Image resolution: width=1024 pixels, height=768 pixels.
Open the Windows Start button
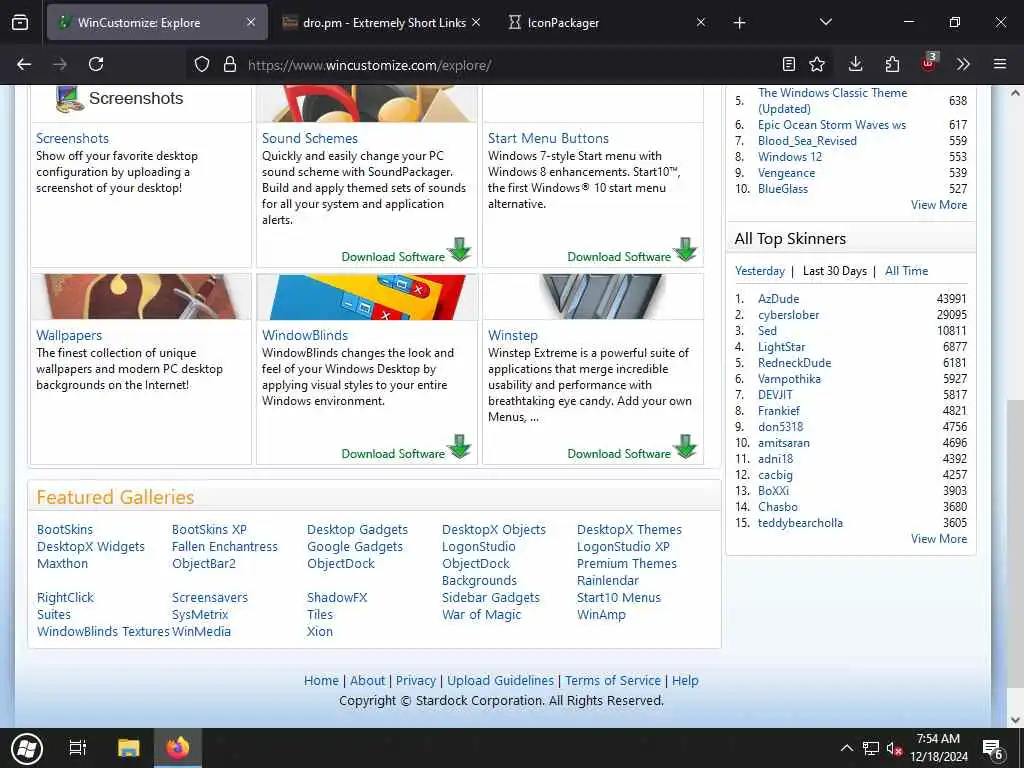[x=27, y=748]
